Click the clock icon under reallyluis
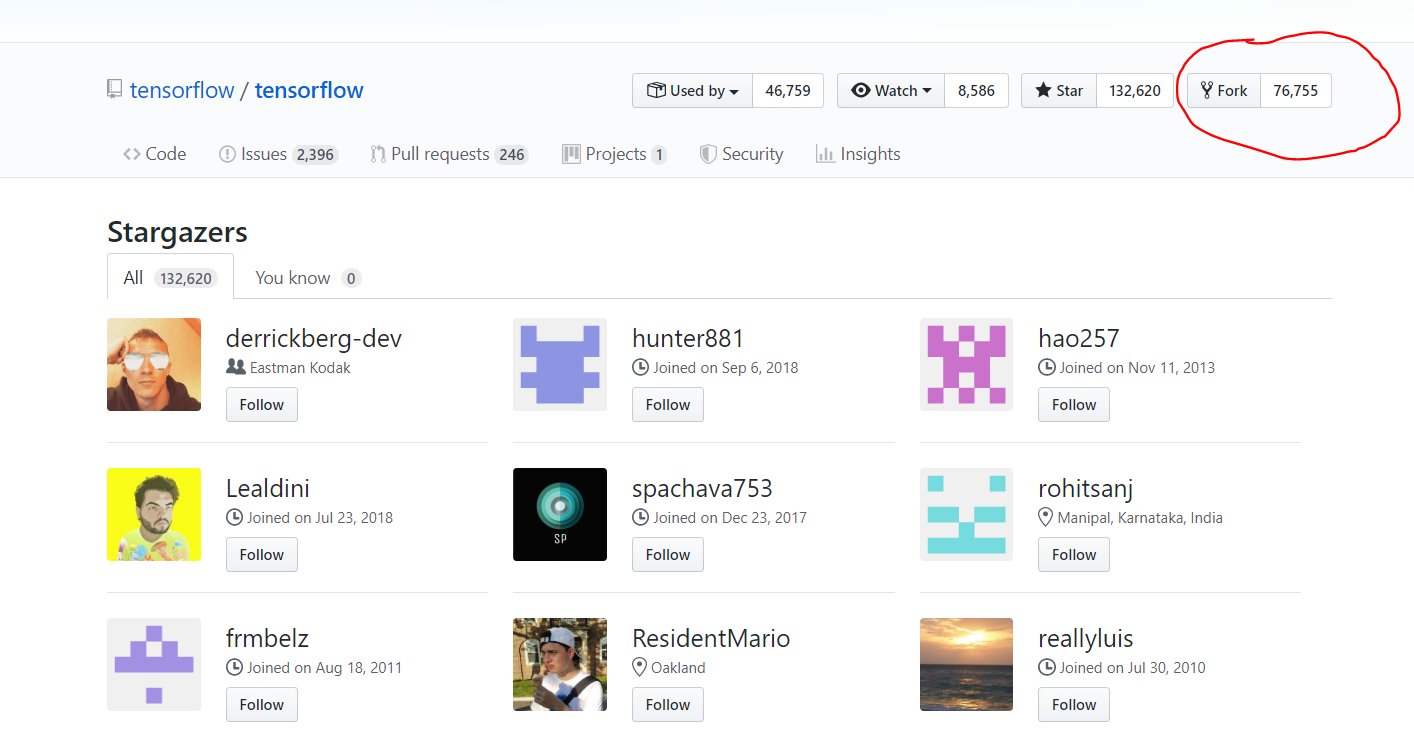This screenshot has height=729, width=1414. coord(1047,667)
